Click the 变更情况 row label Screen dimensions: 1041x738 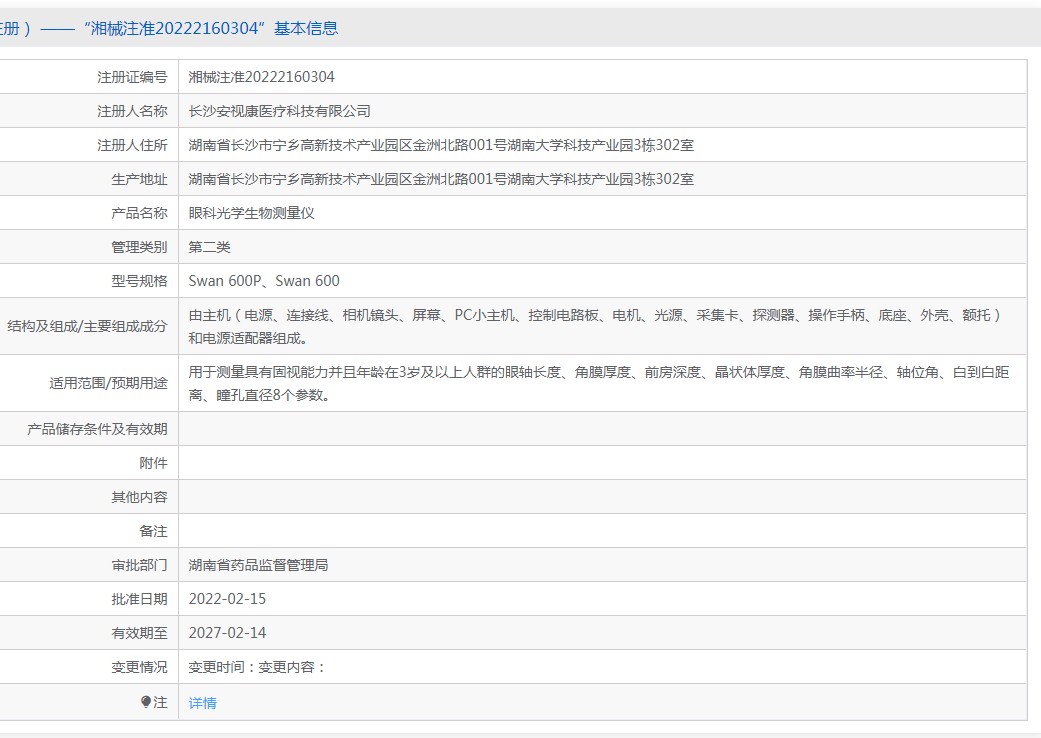[x=139, y=667]
